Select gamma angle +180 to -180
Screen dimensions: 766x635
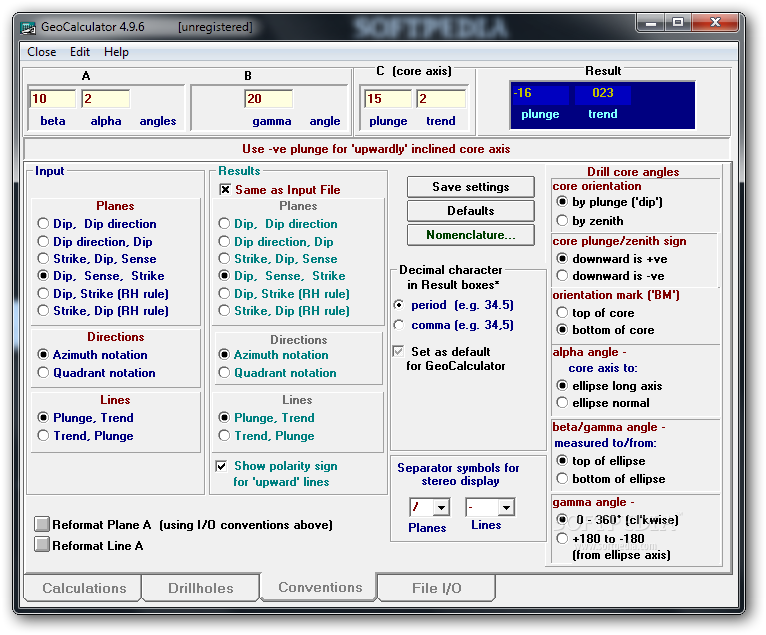point(562,539)
